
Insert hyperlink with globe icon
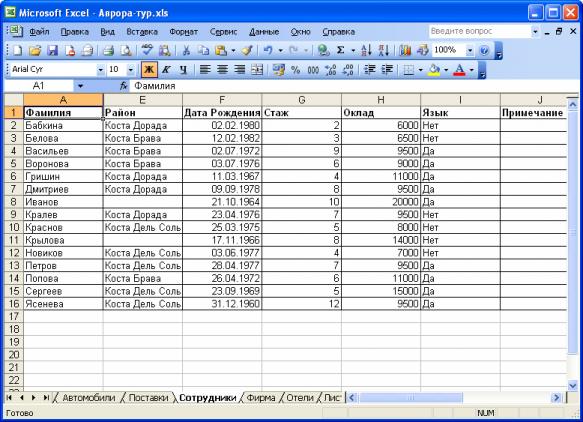[323, 50]
